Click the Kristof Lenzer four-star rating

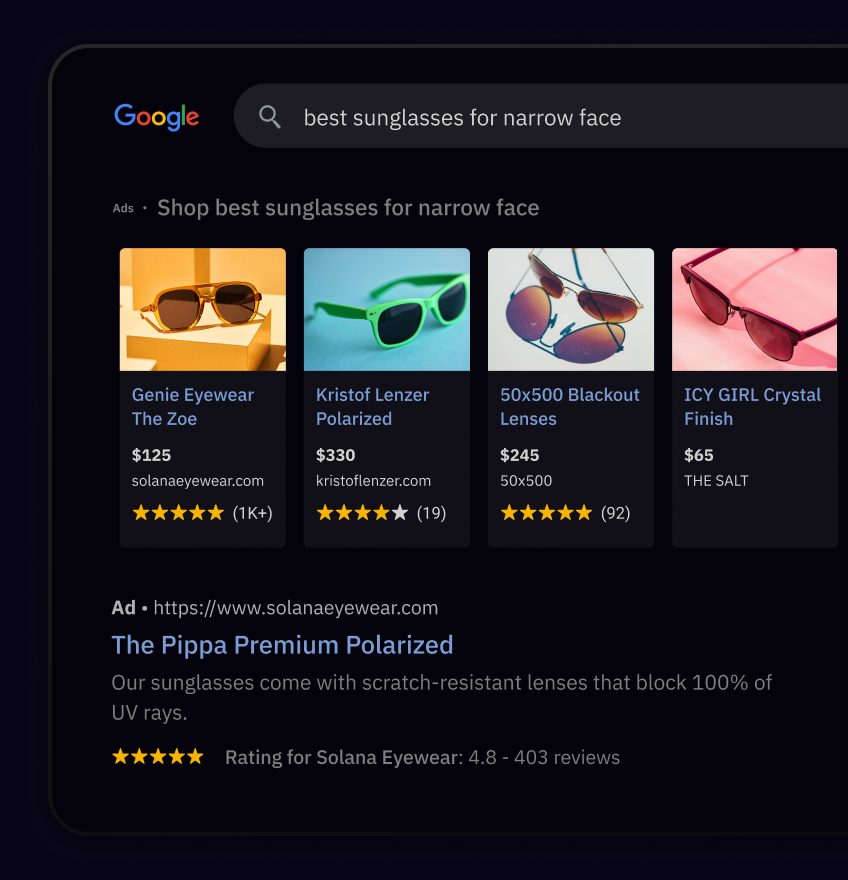(x=362, y=513)
